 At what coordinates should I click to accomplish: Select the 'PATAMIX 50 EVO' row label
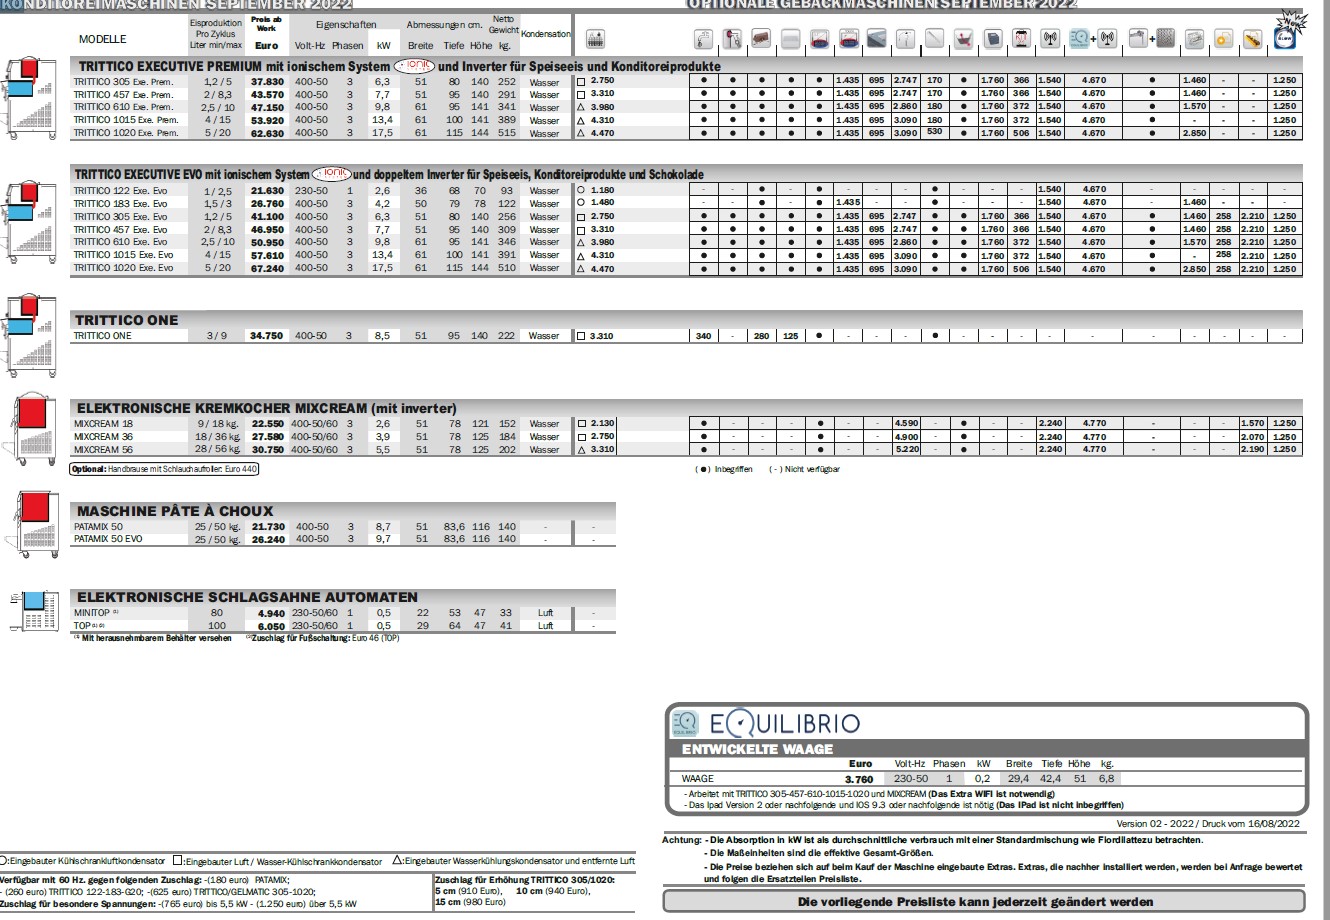coord(108,539)
